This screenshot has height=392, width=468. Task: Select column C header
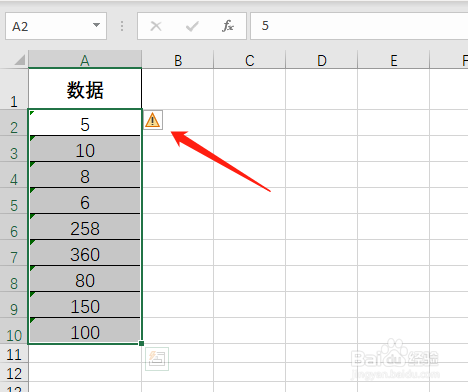[250, 59]
